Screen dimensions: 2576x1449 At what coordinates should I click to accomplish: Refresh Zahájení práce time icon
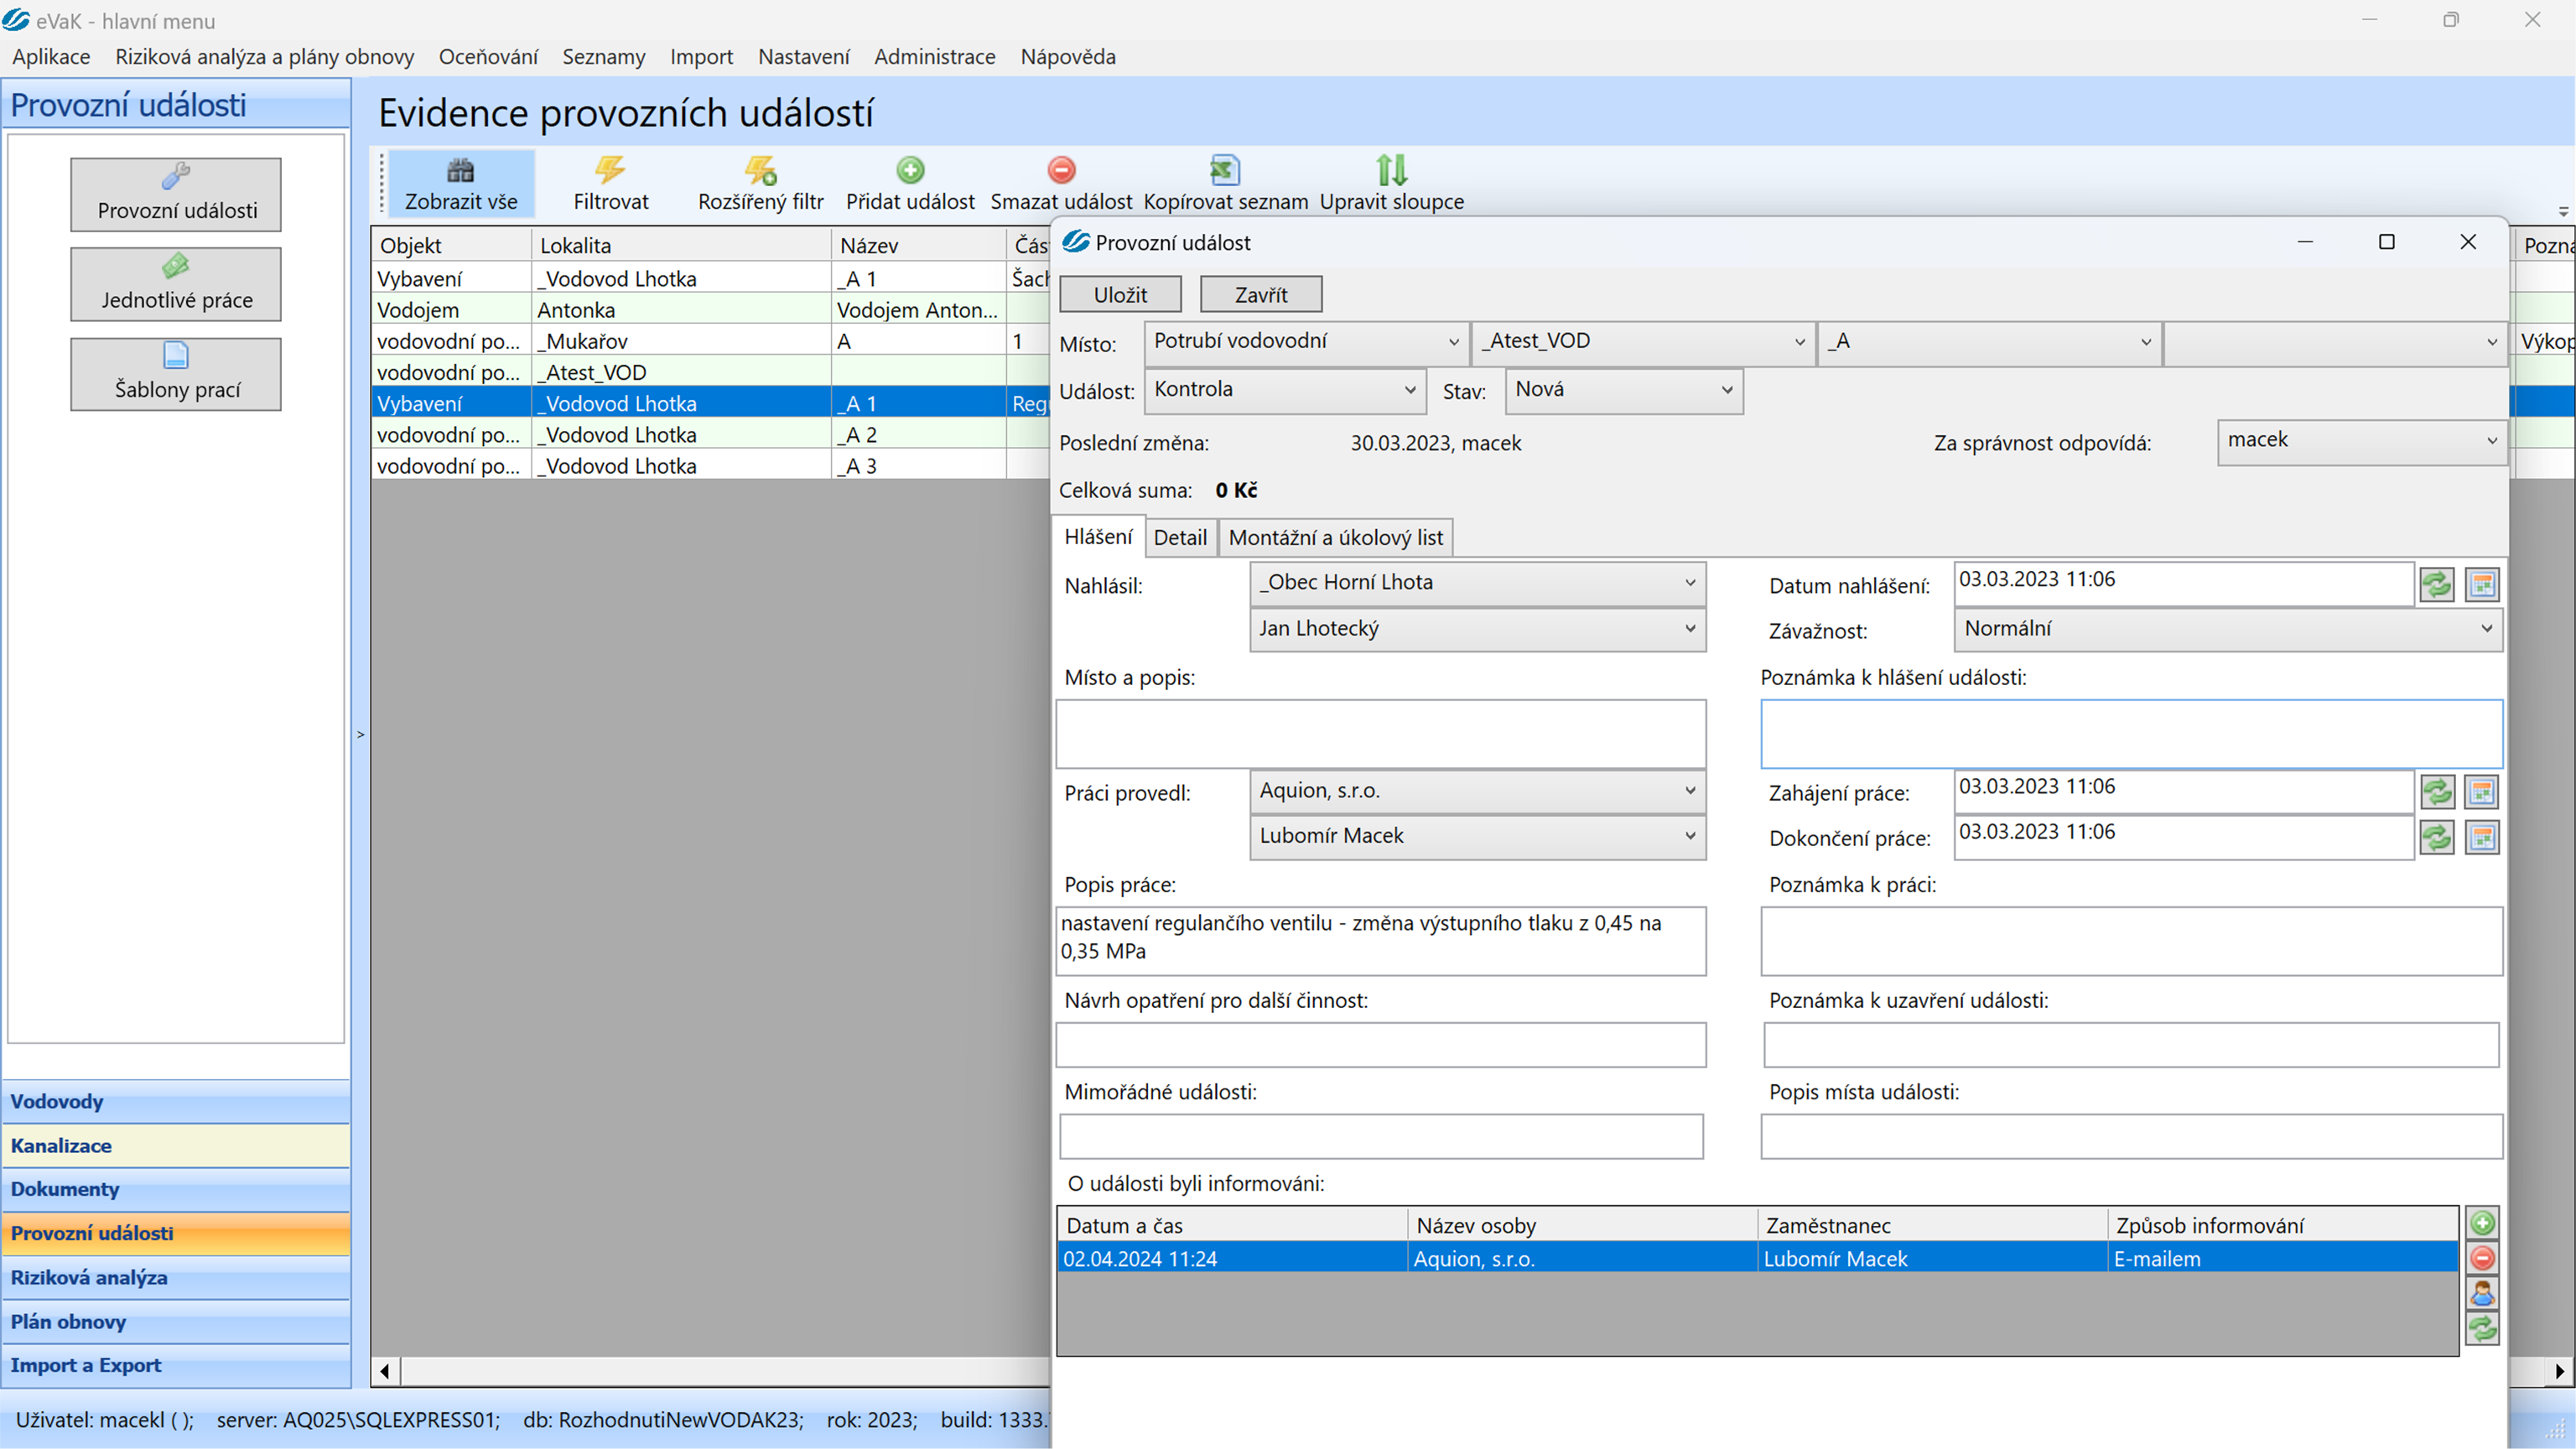[2437, 792]
